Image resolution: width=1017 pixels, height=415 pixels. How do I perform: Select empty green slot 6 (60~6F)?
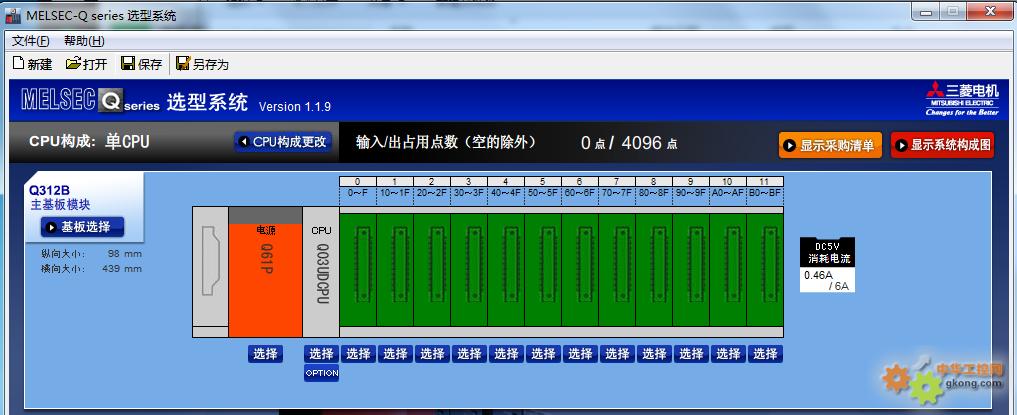pos(580,270)
